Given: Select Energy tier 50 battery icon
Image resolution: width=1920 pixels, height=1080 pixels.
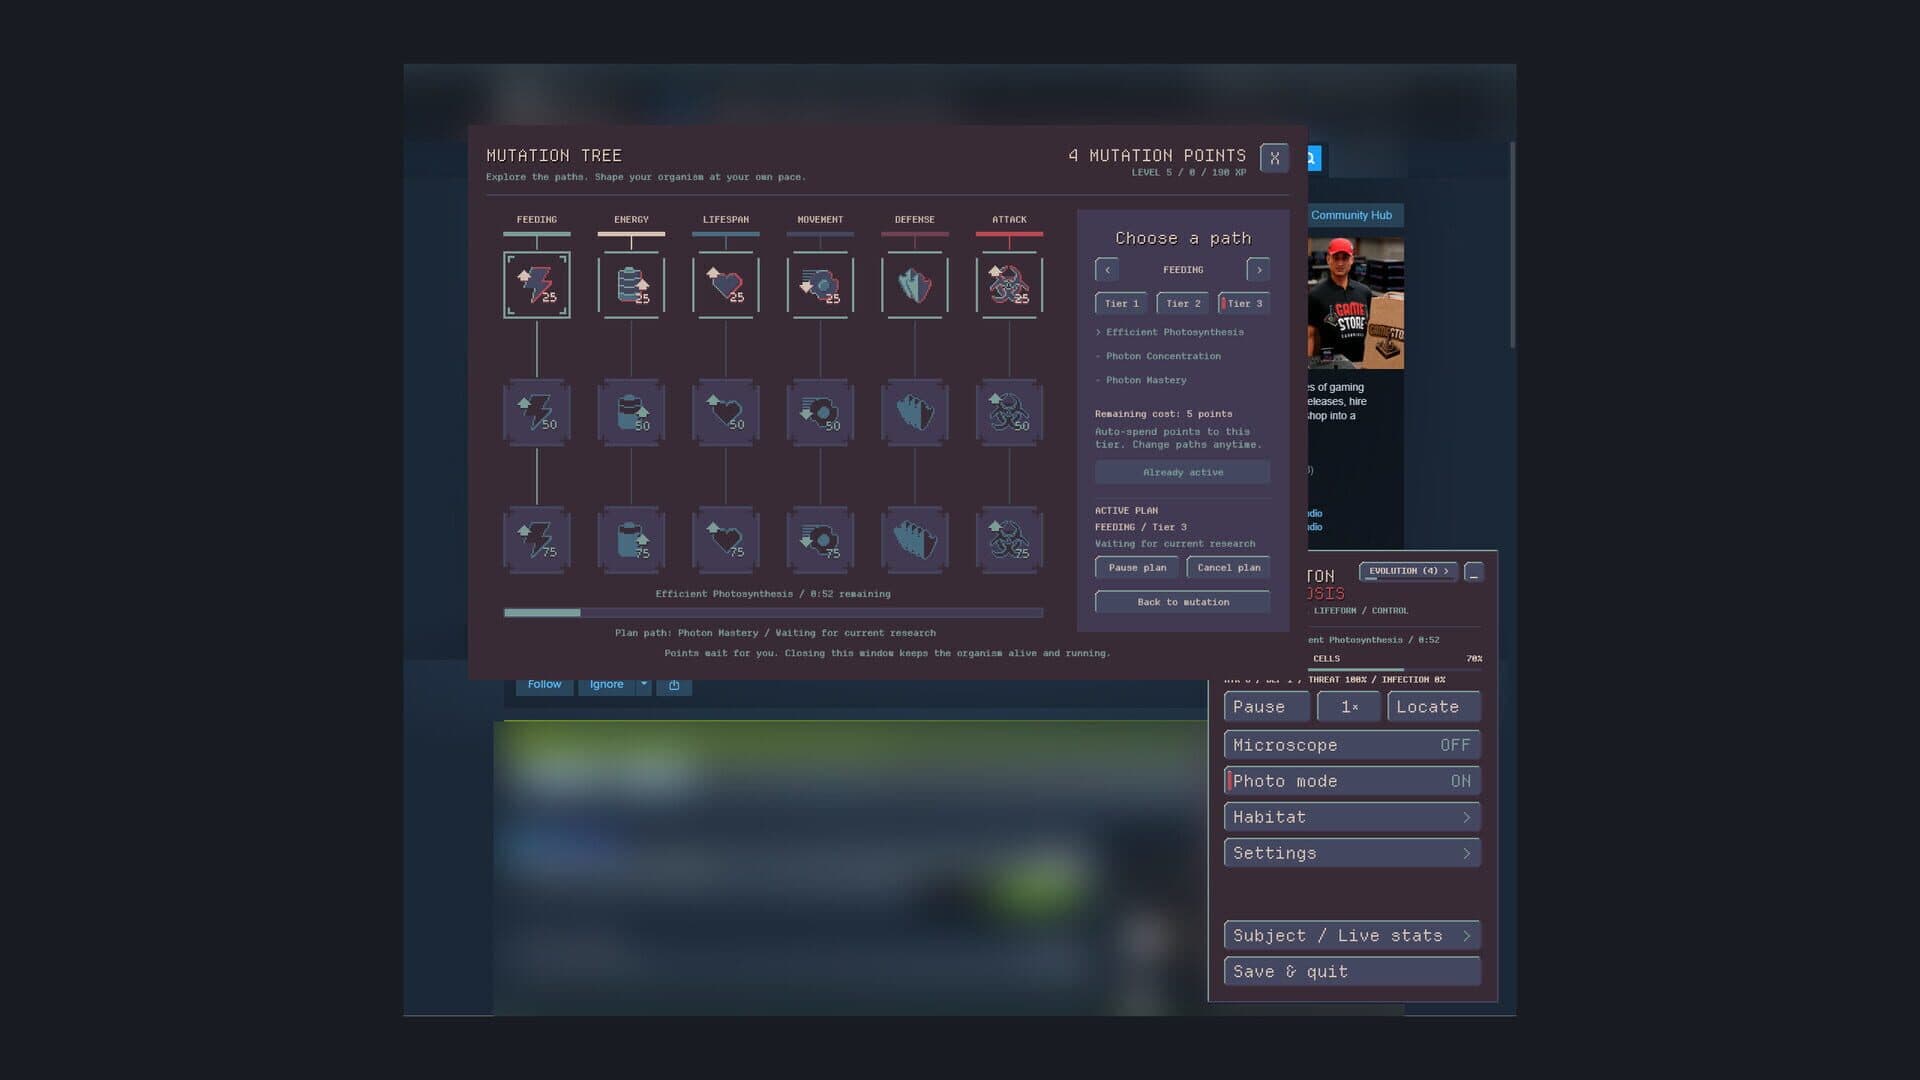Looking at the screenshot, I should coord(631,412).
